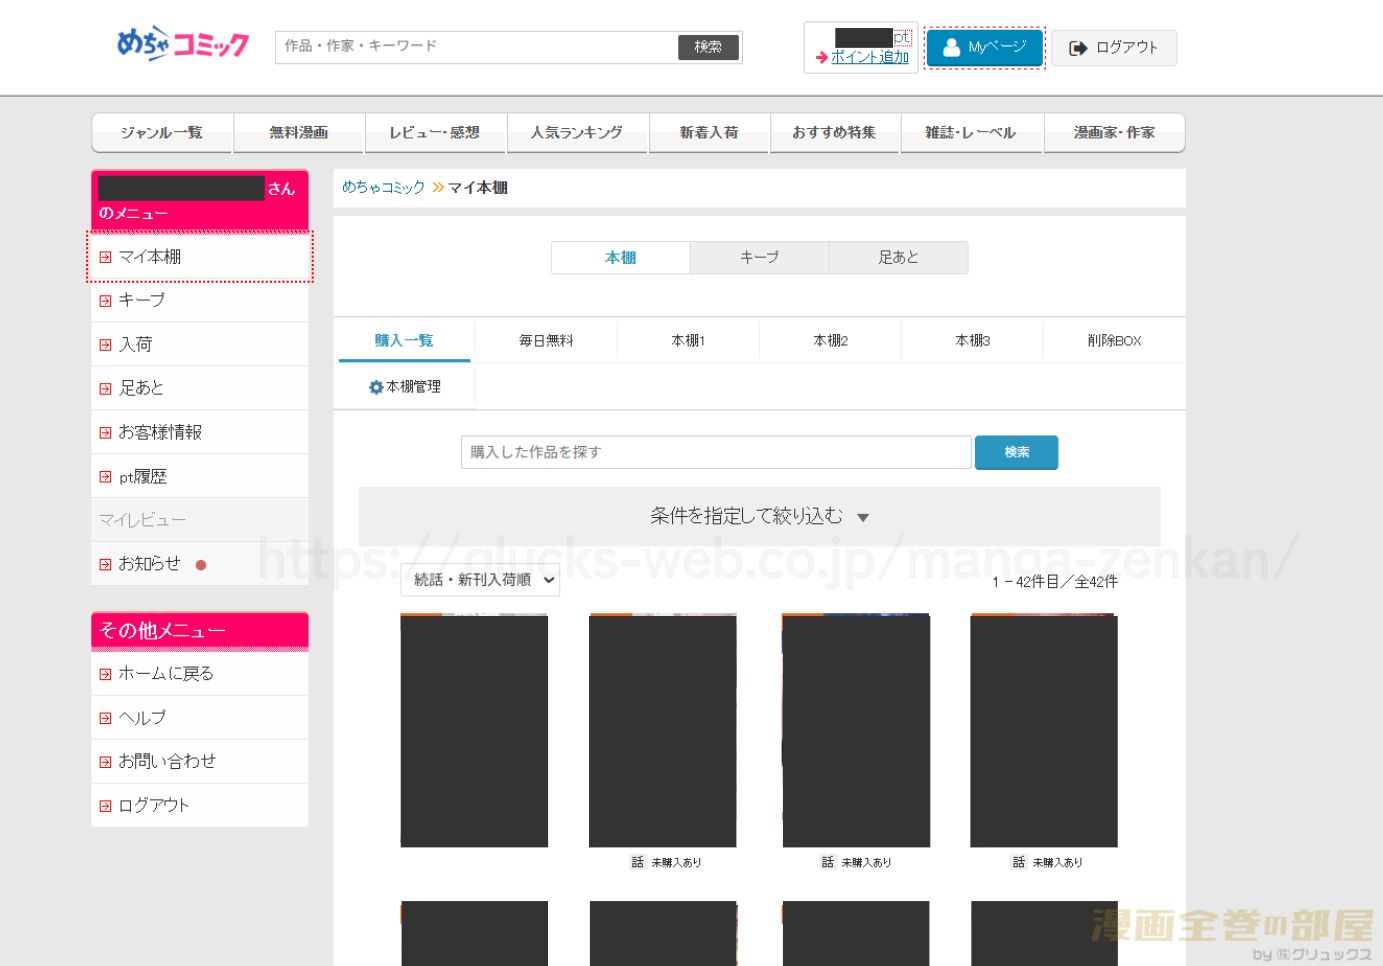Click the マイ本棚 arrow icon in sidebar
The width and height of the screenshot is (1383, 966).
click(106, 257)
